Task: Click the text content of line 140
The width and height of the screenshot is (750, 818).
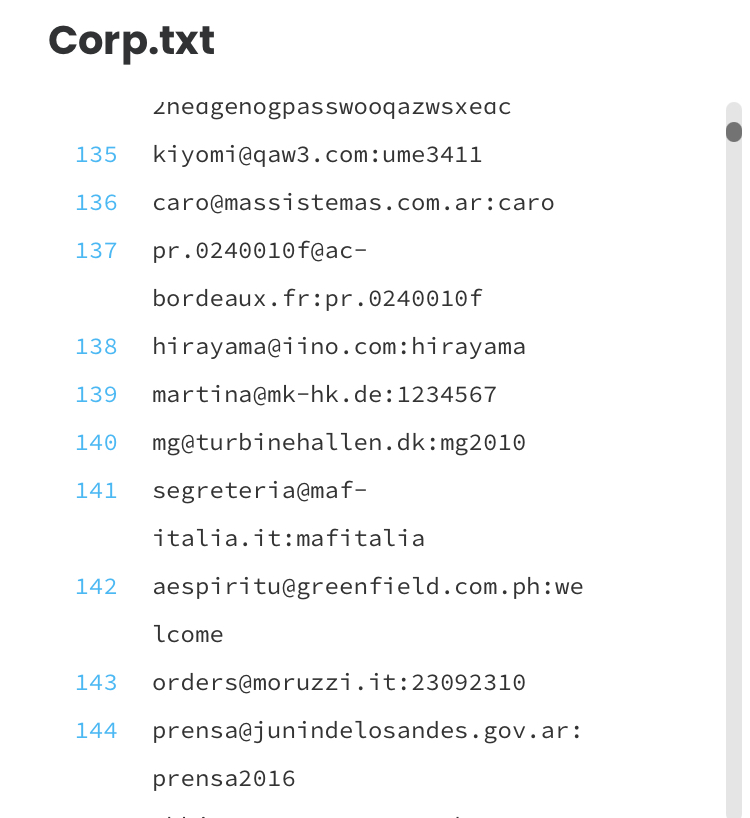Action: tap(339, 443)
